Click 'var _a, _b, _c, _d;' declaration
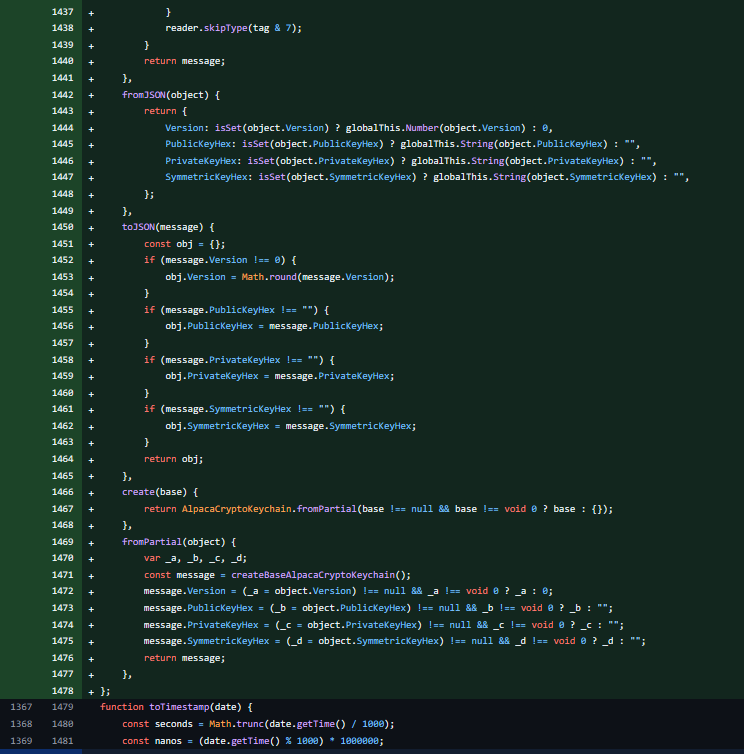 click(x=195, y=558)
